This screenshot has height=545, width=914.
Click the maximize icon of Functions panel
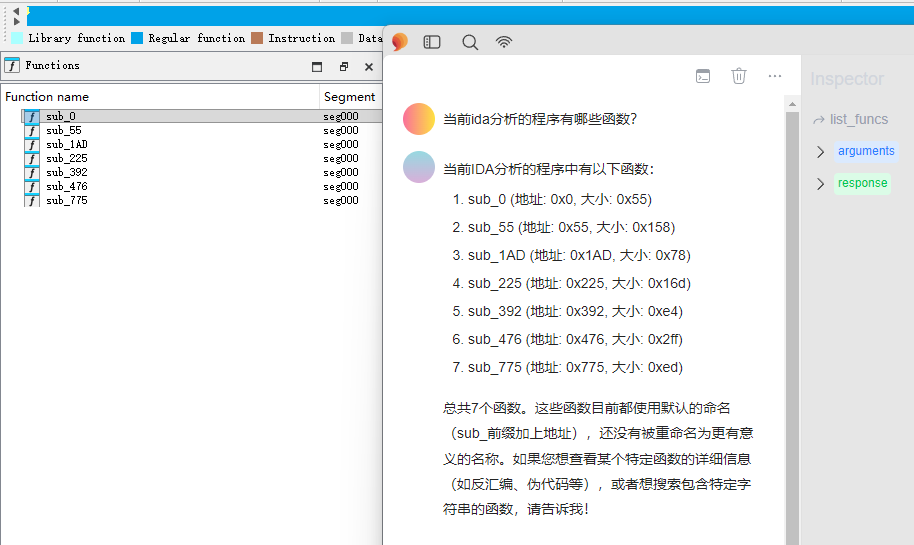click(x=317, y=66)
